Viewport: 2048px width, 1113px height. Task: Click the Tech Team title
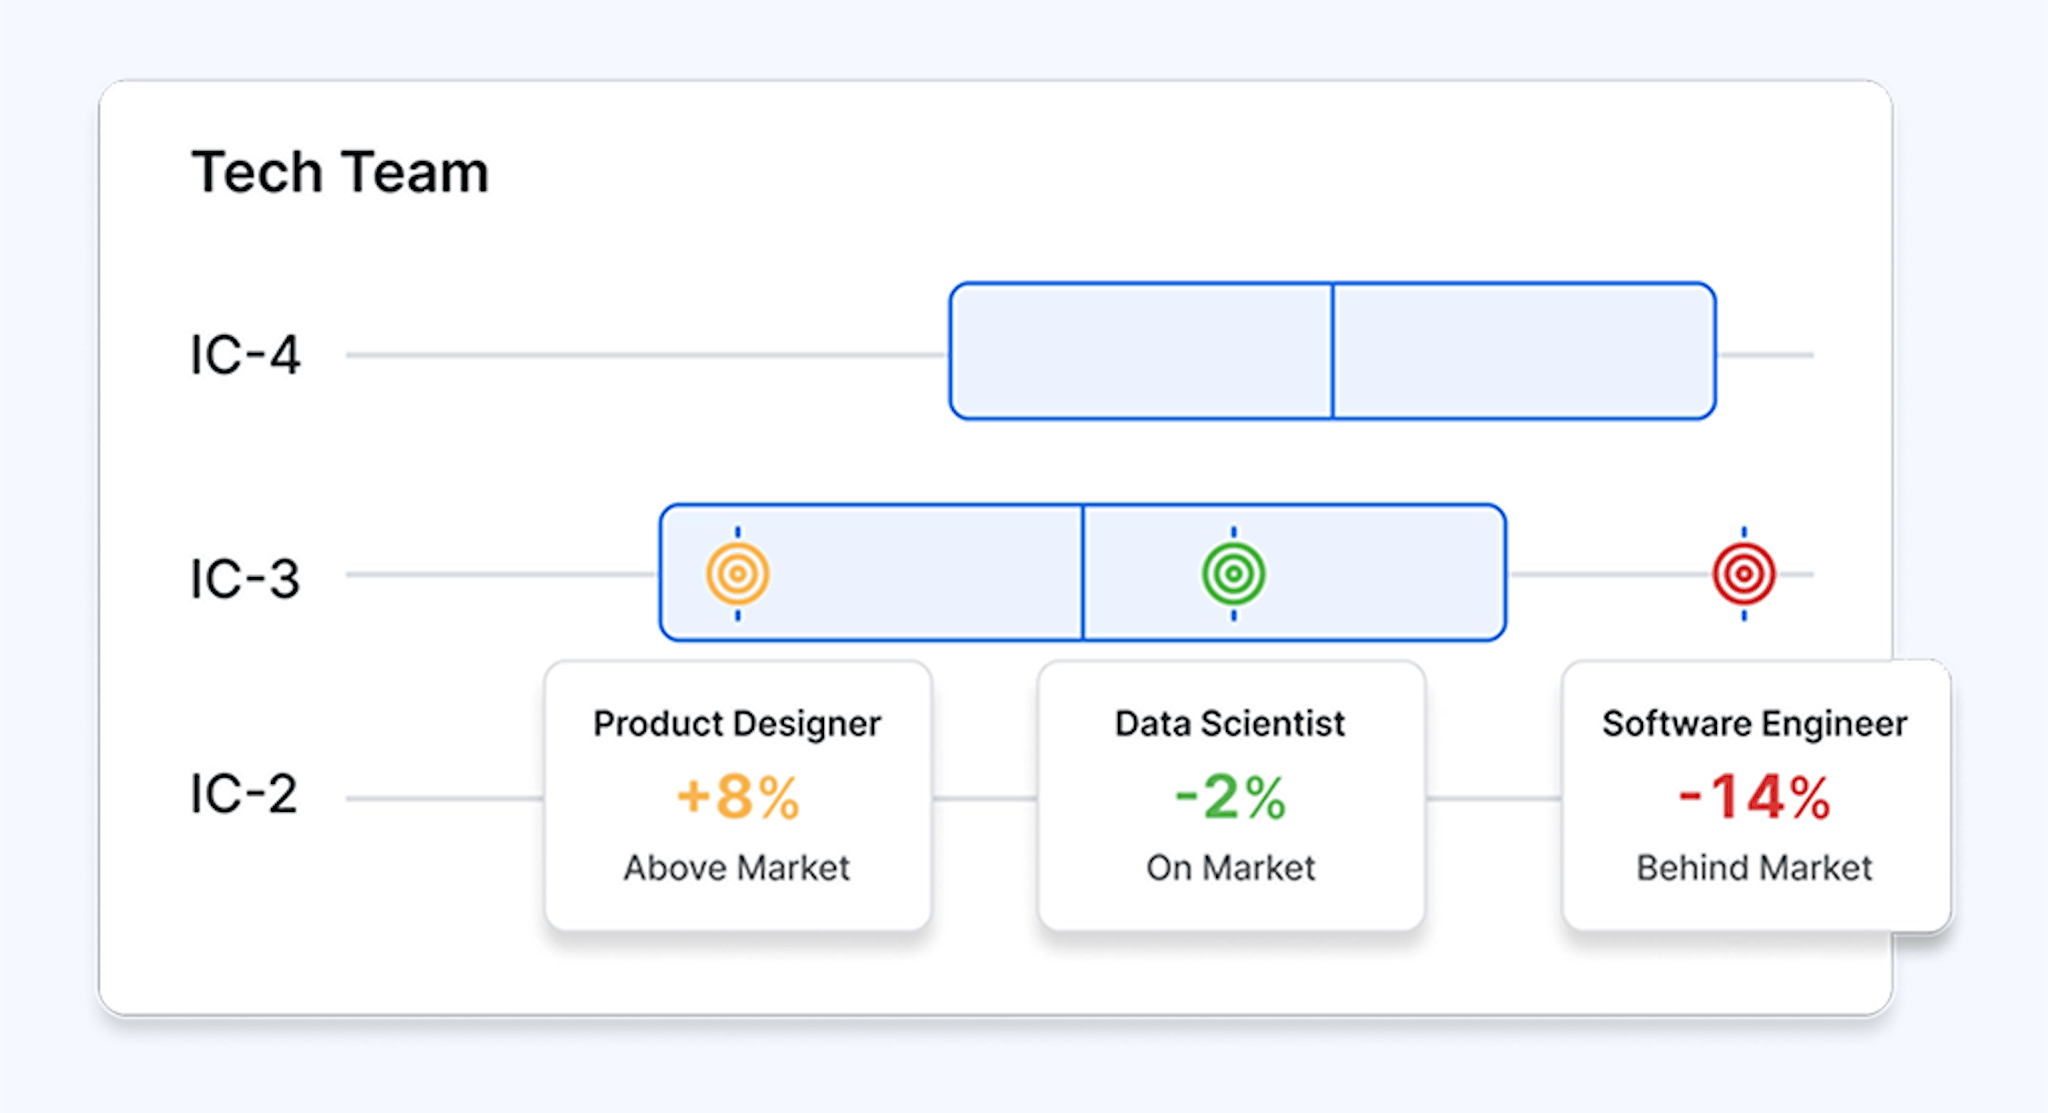[x=340, y=172]
